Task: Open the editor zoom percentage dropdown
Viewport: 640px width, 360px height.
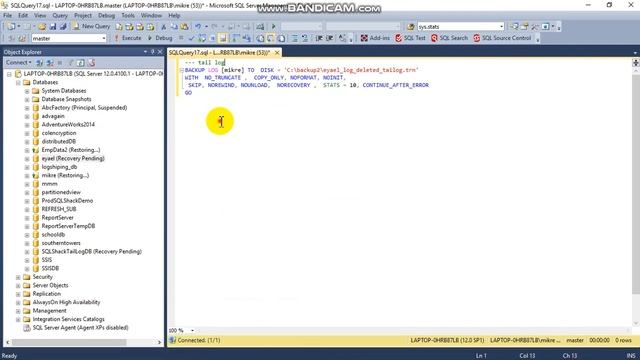Action: 192,330
